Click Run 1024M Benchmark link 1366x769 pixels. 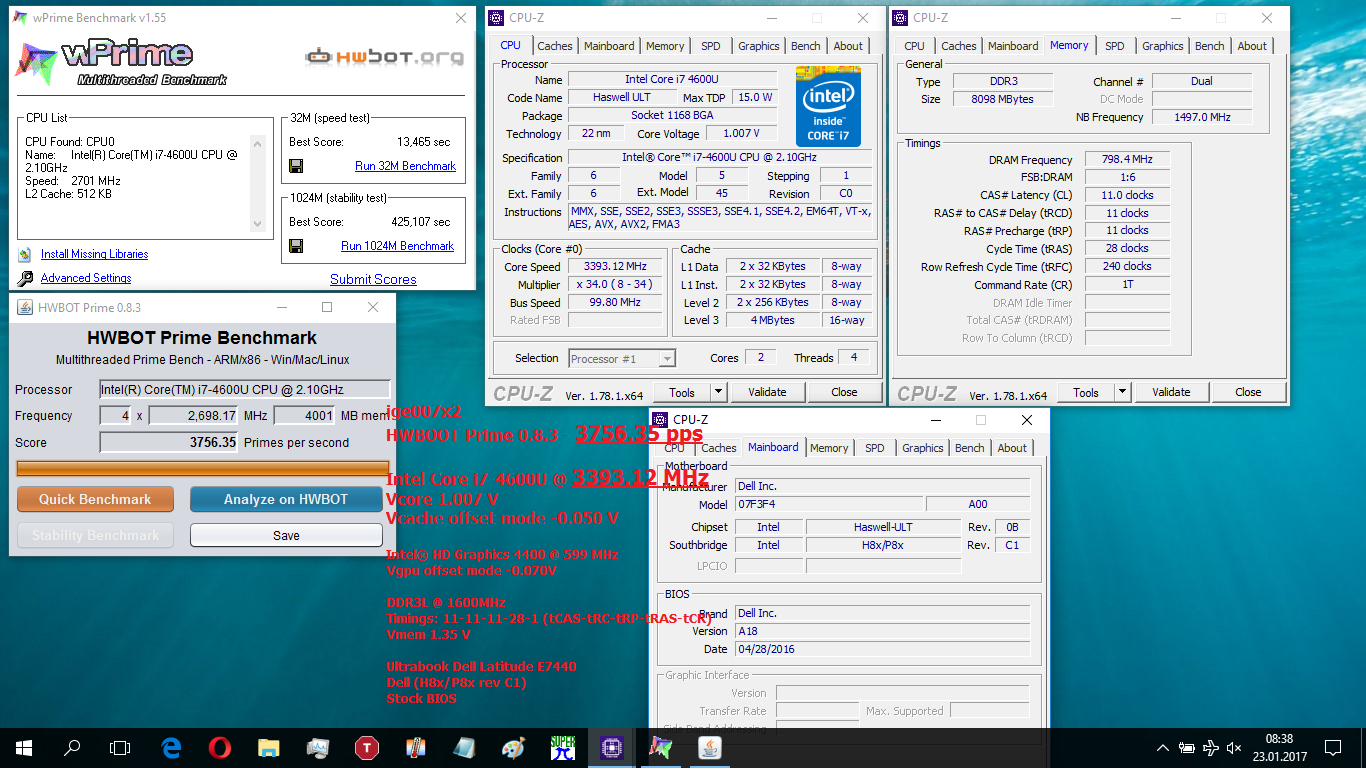coord(397,246)
